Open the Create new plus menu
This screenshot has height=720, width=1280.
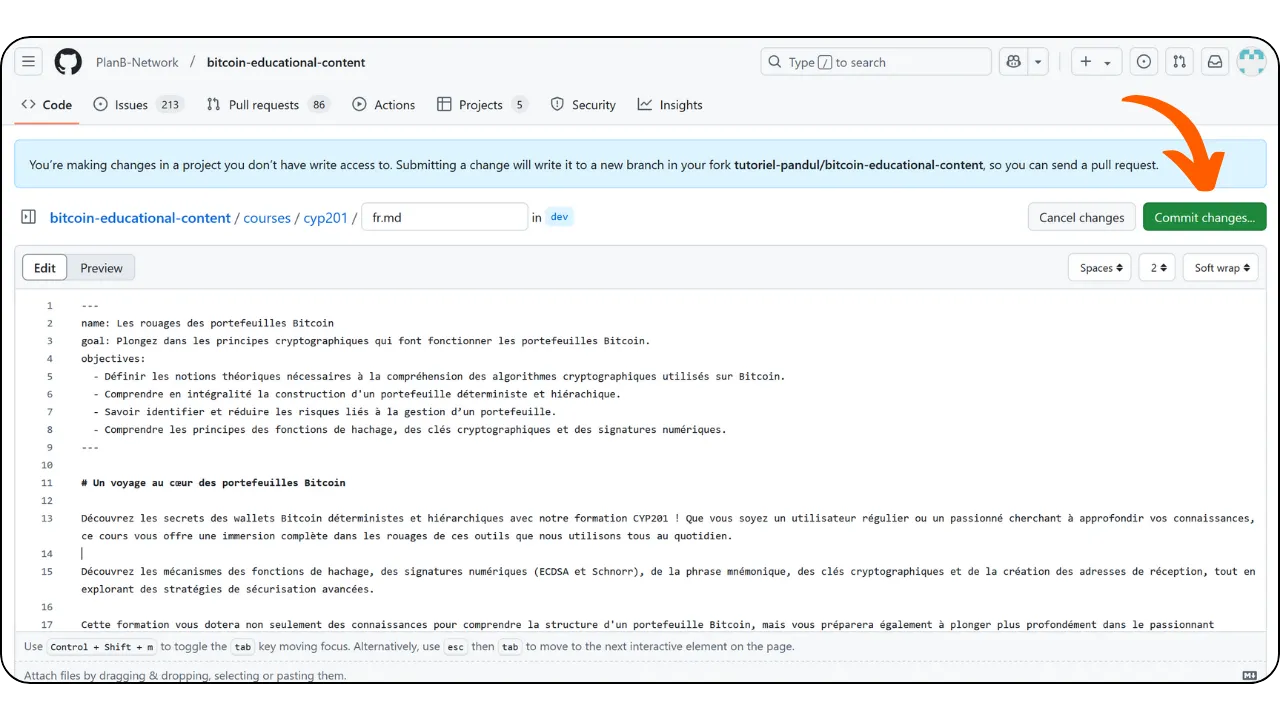(x=1096, y=62)
